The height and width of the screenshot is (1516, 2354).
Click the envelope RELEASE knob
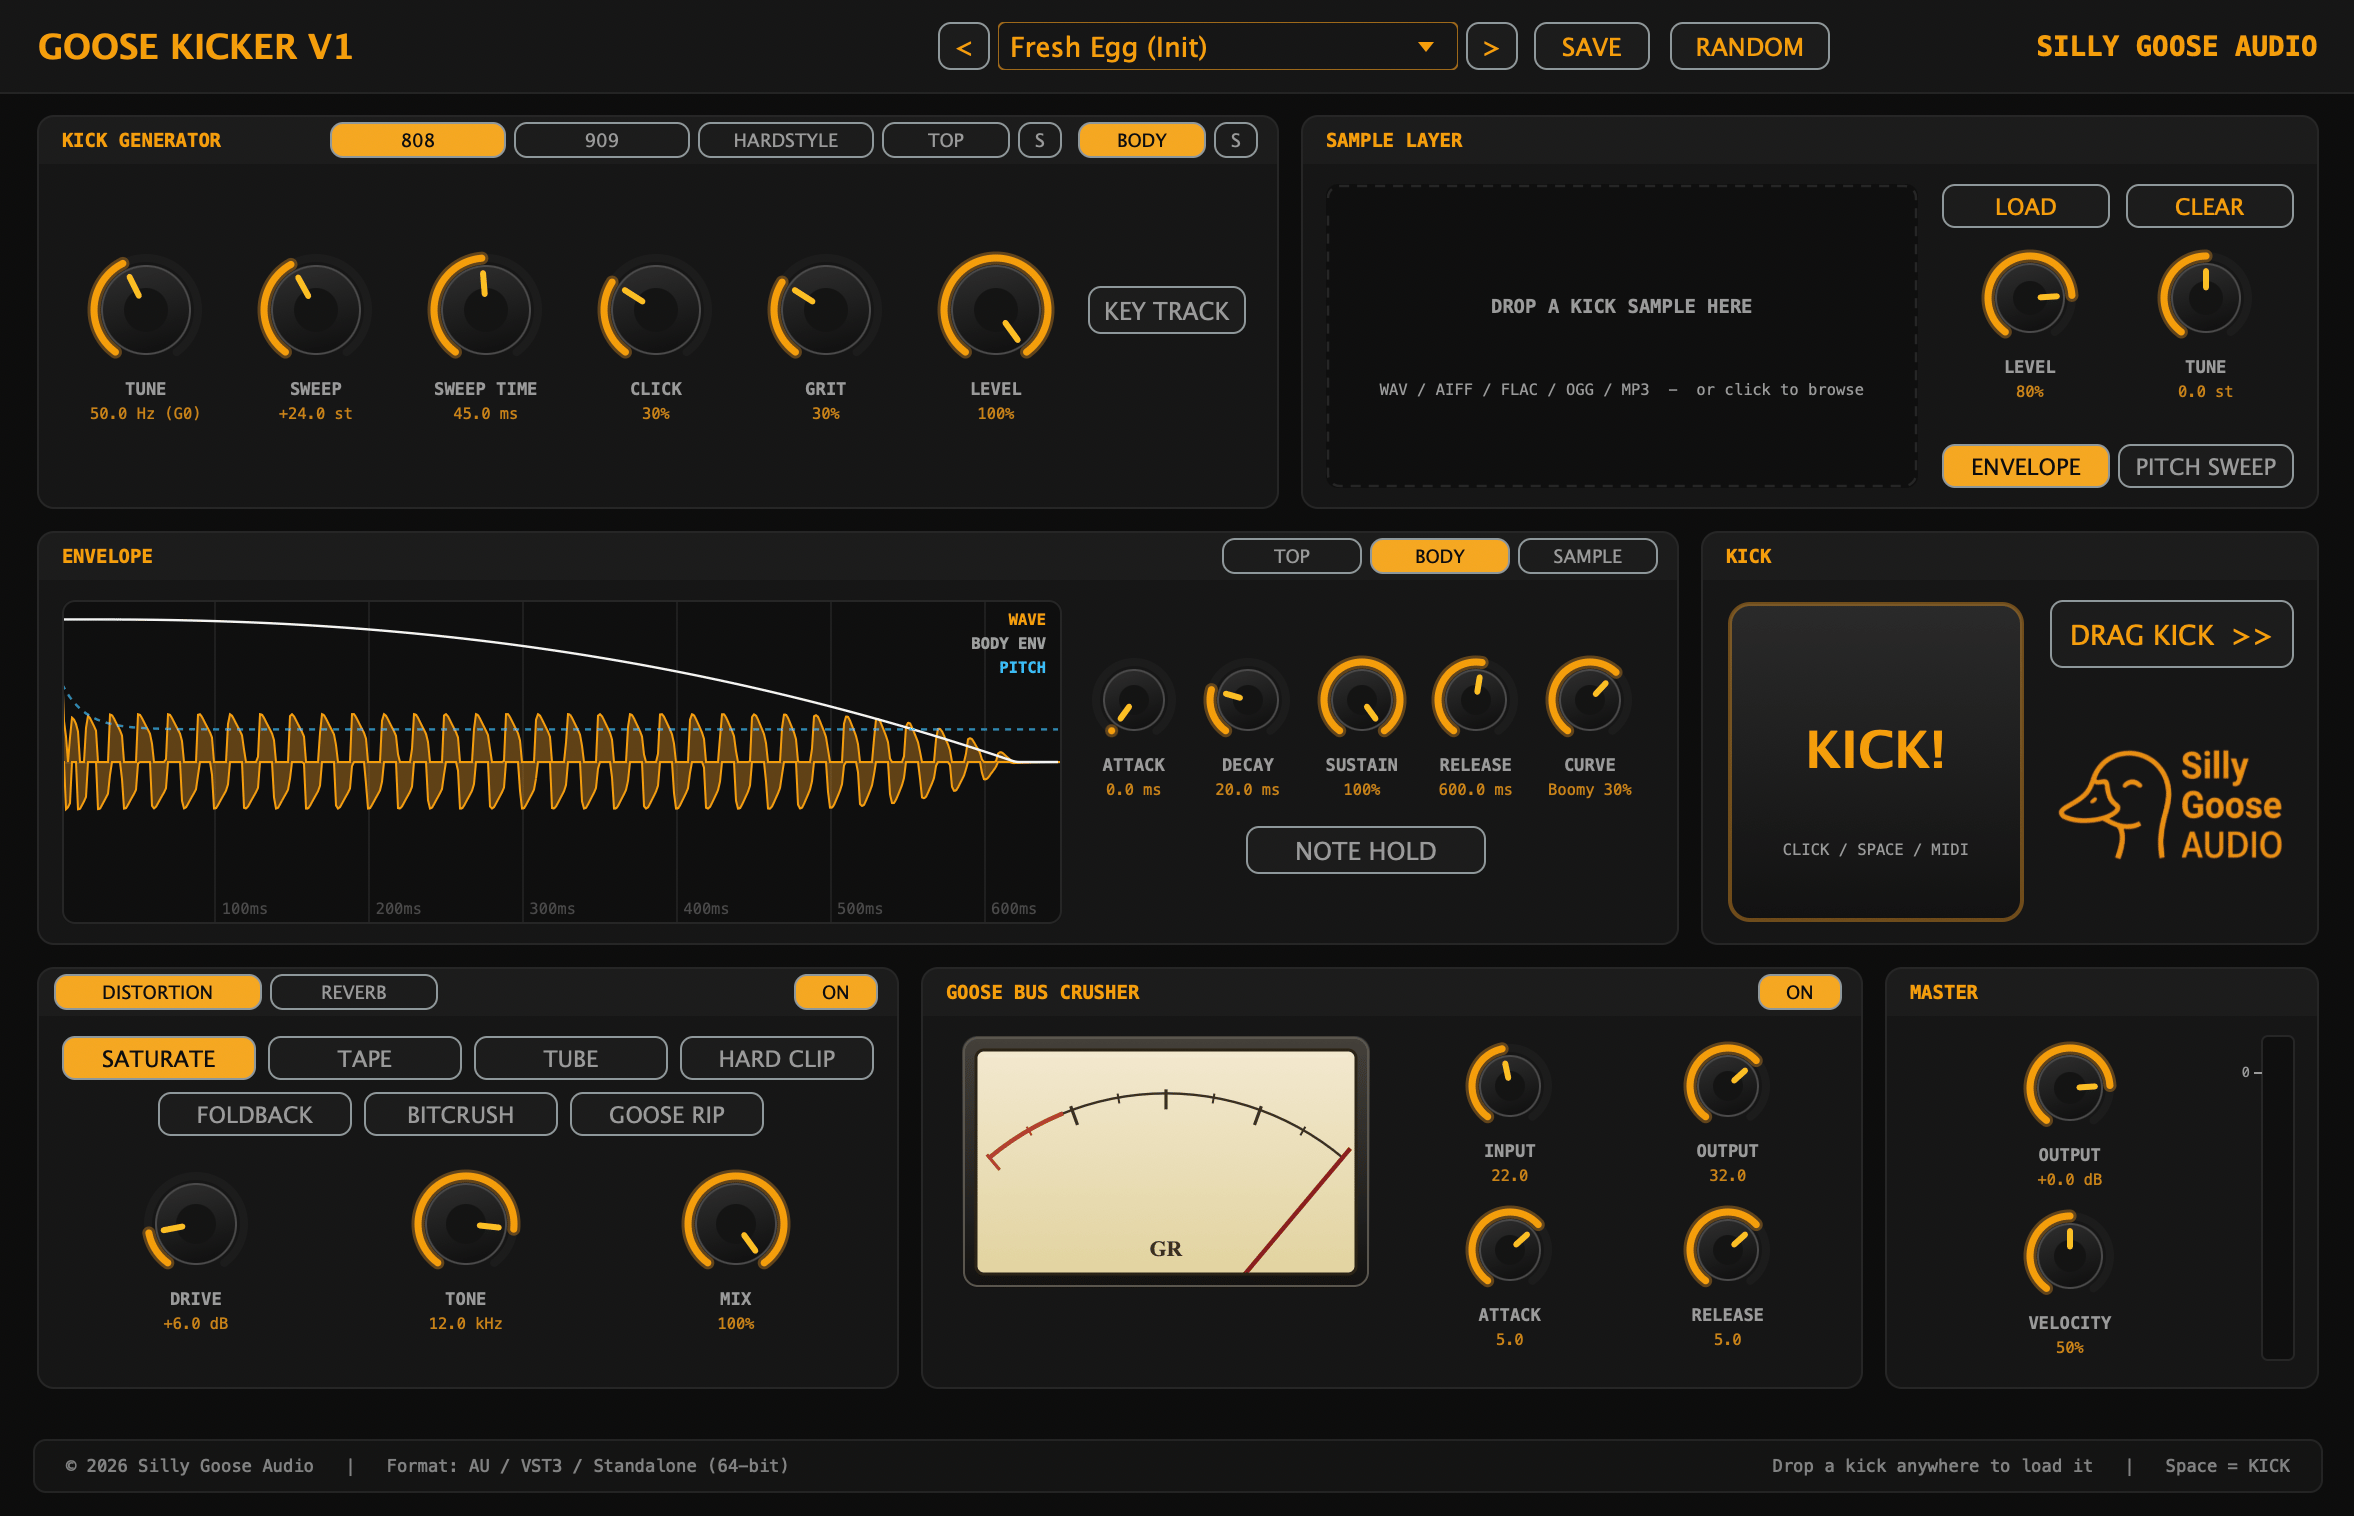coord(1475,699)
